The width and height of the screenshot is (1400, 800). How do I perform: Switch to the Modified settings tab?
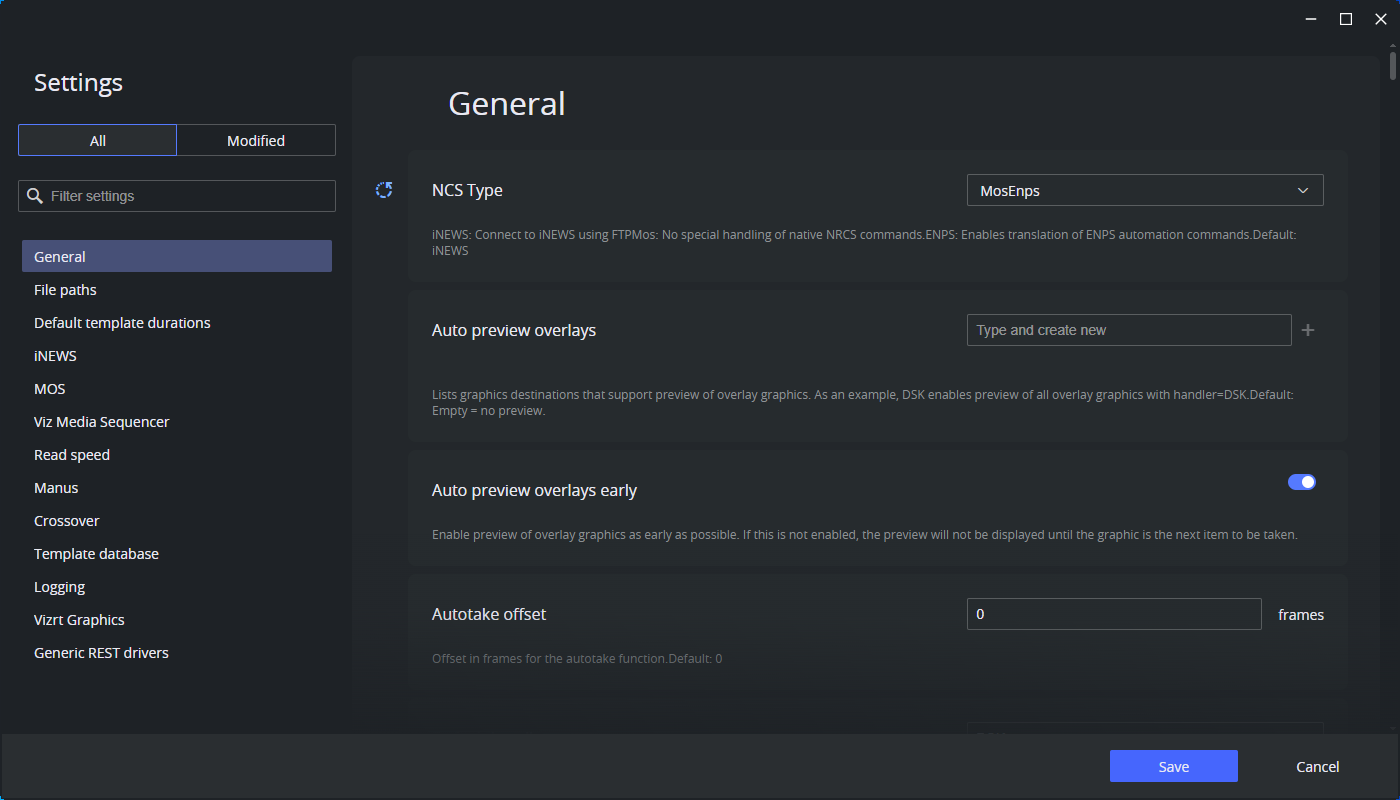[256, 140]
